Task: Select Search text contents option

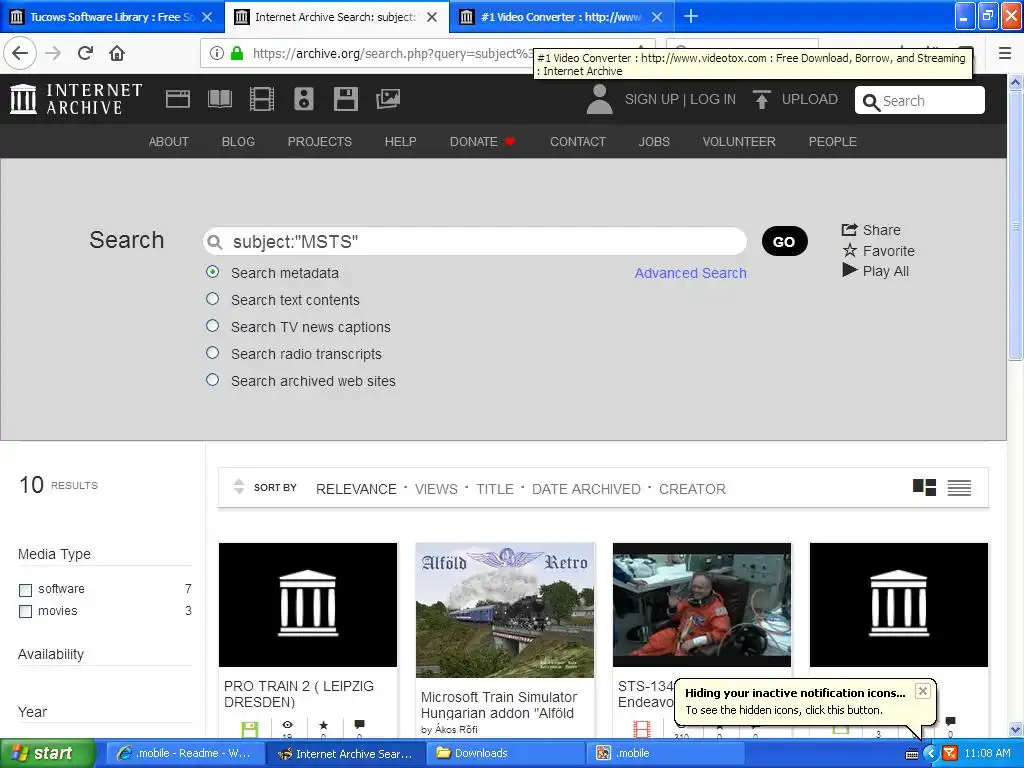Action: pyautogui.click(x=212, y=299)
